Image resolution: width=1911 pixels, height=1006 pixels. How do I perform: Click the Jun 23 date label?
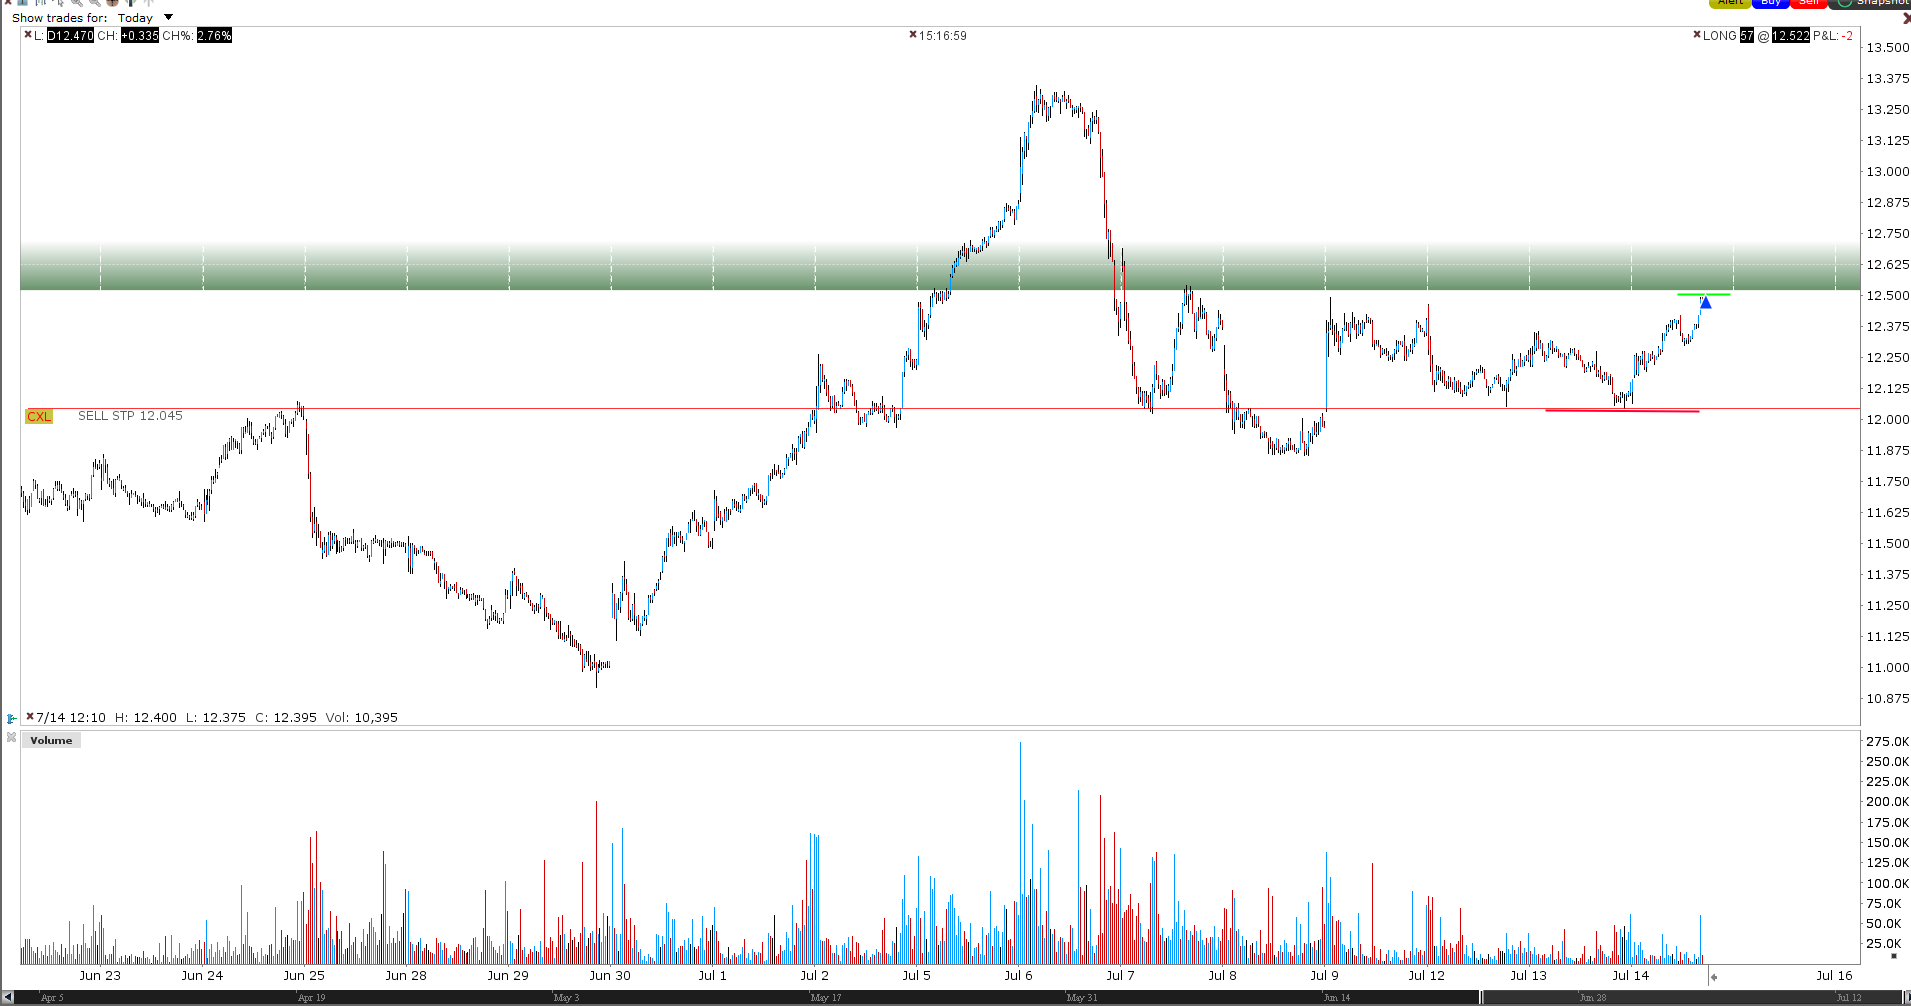point(100,975)
